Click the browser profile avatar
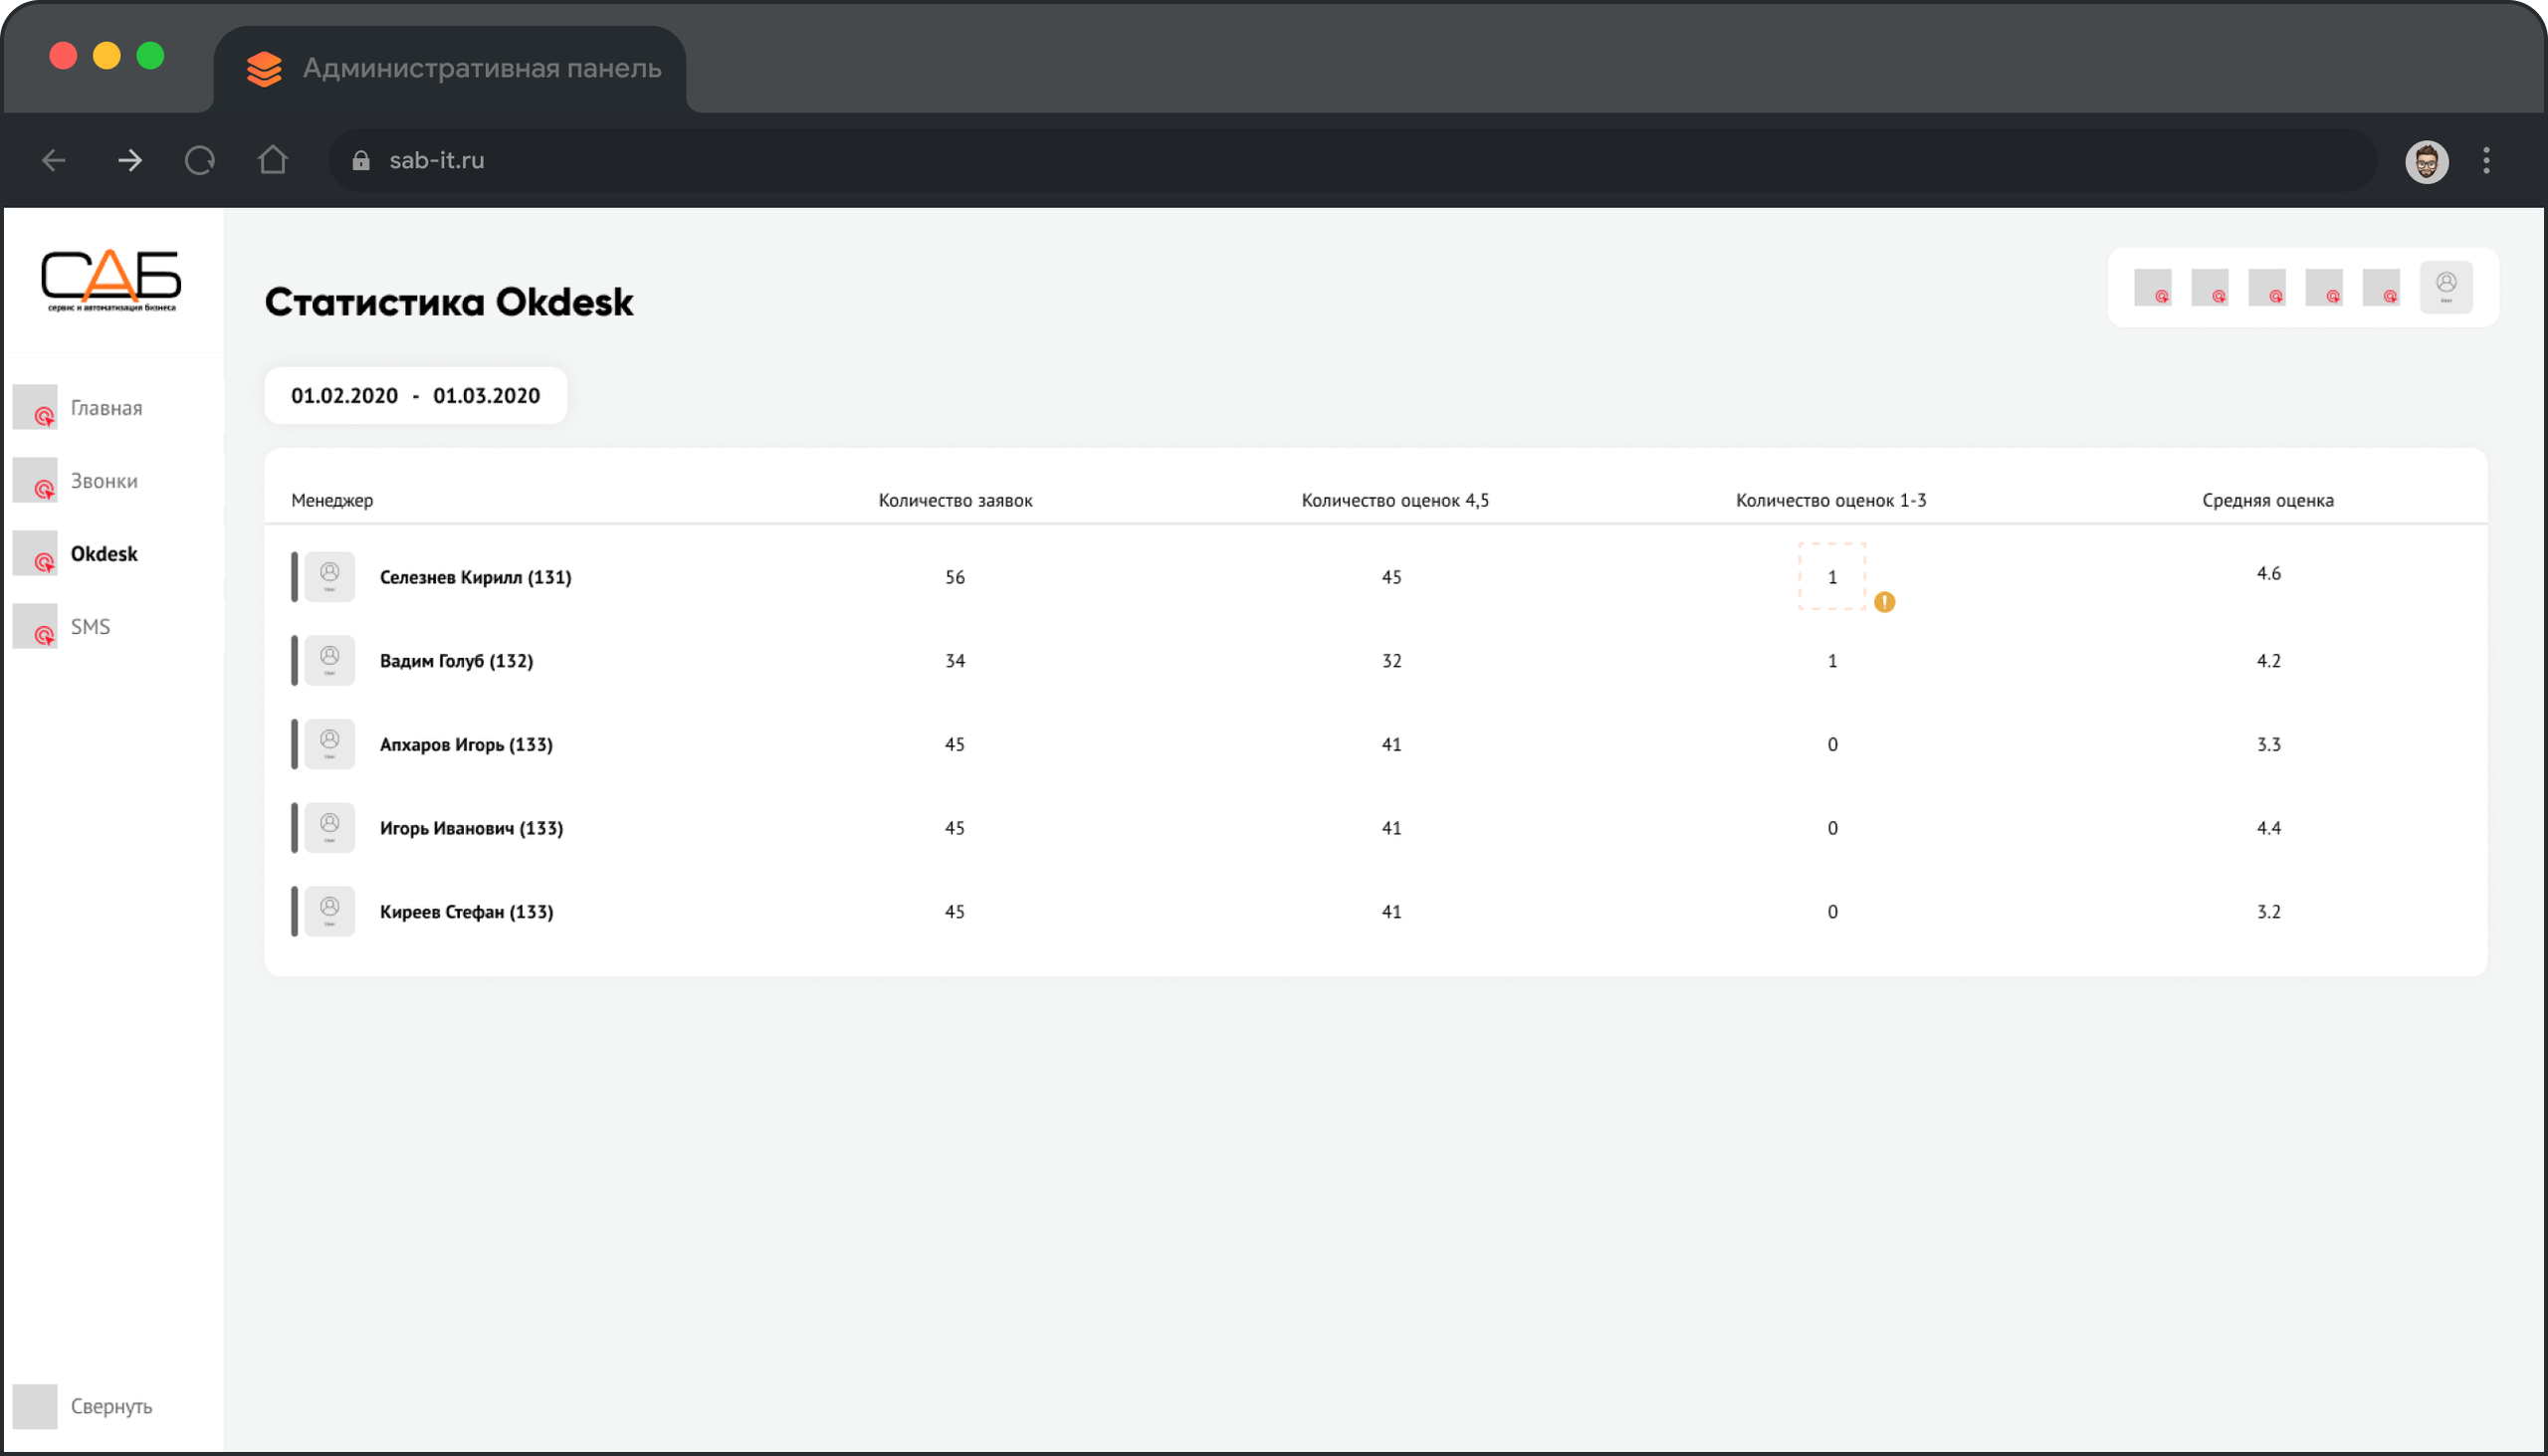The image size is (2548, 1456). (x=2426, y=161)
